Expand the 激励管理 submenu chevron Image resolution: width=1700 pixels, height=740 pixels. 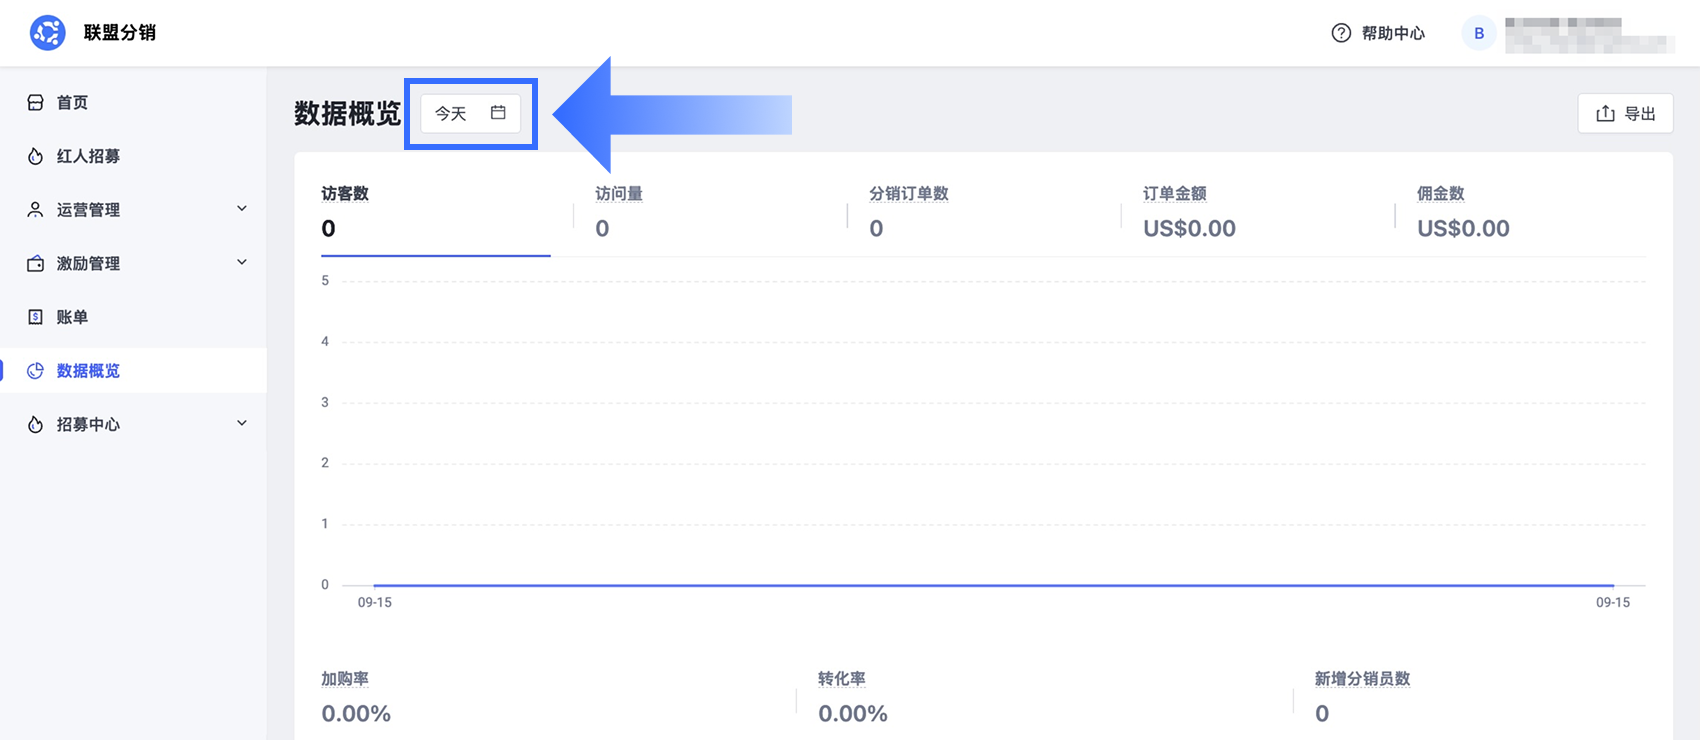click(241, 263)
